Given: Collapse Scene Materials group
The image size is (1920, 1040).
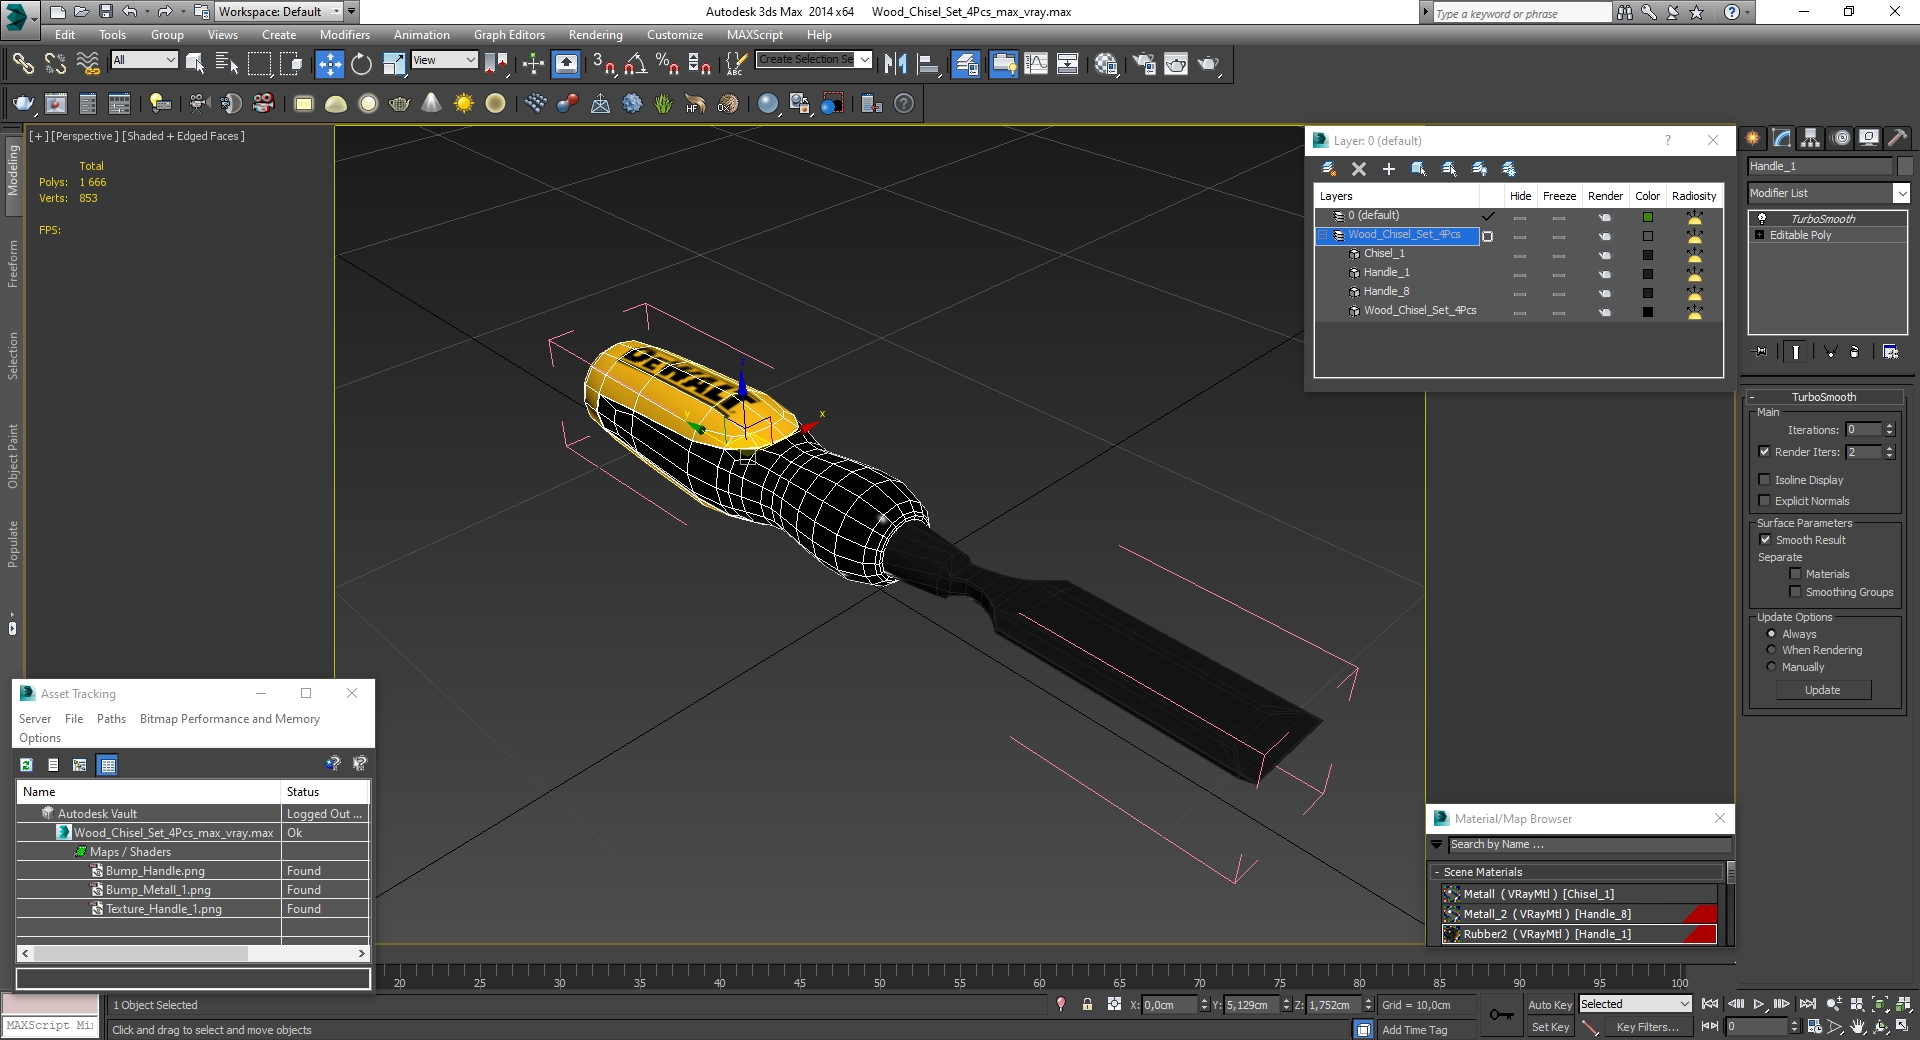Looking at the screenshot, I should coord(1577,872).
